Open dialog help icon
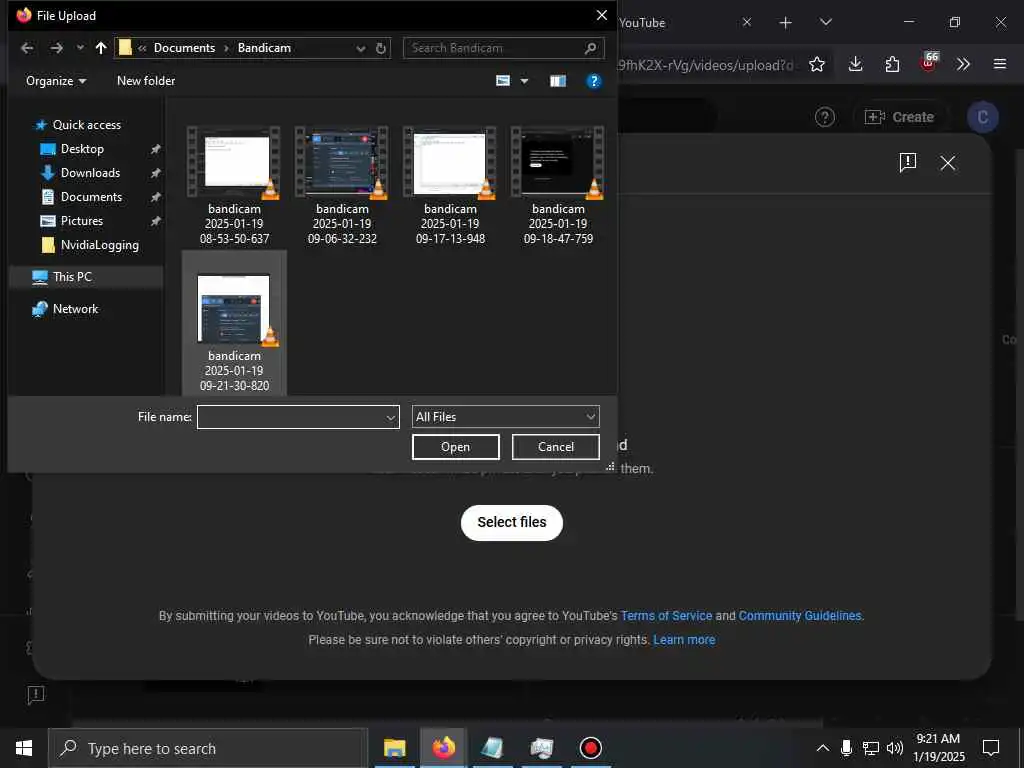Image resolution: width=1024 pixels, height=768 pixels. pos(594,81)
